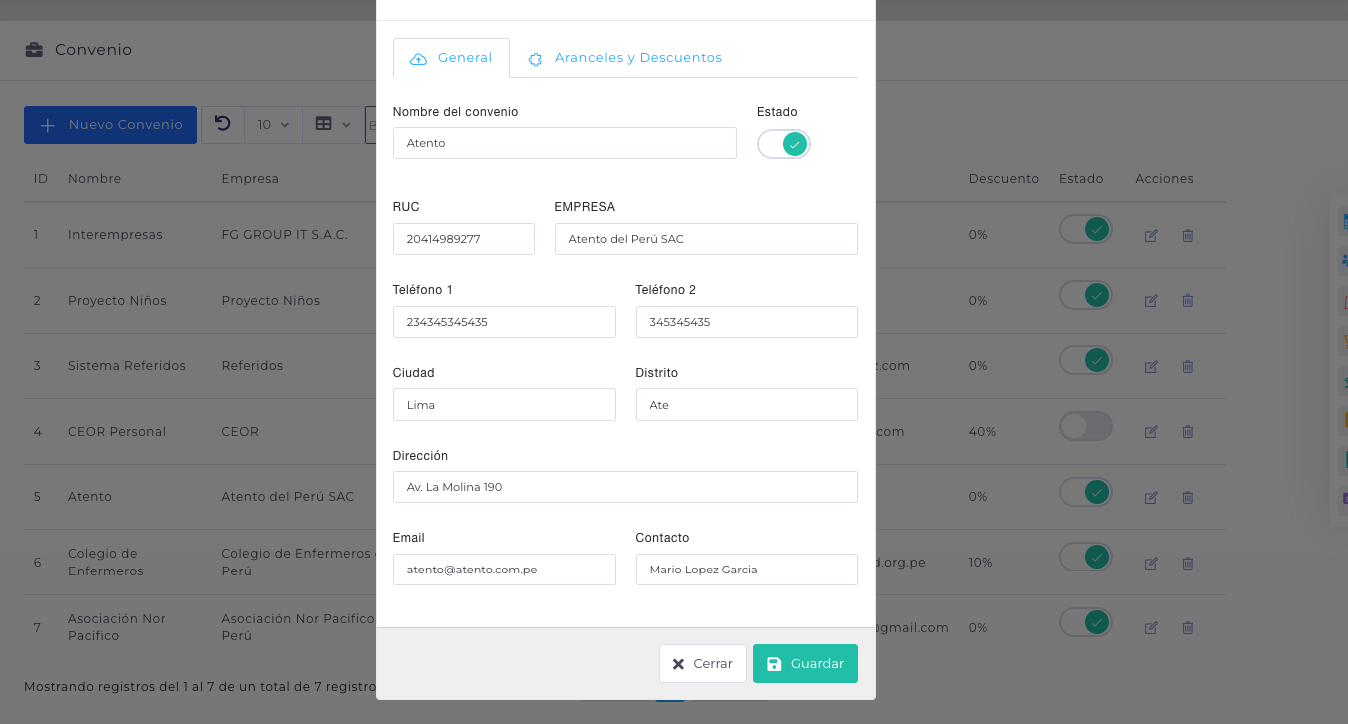Click the Acciones column header
The image size is (1348, 724).
tap(1164, 179)
